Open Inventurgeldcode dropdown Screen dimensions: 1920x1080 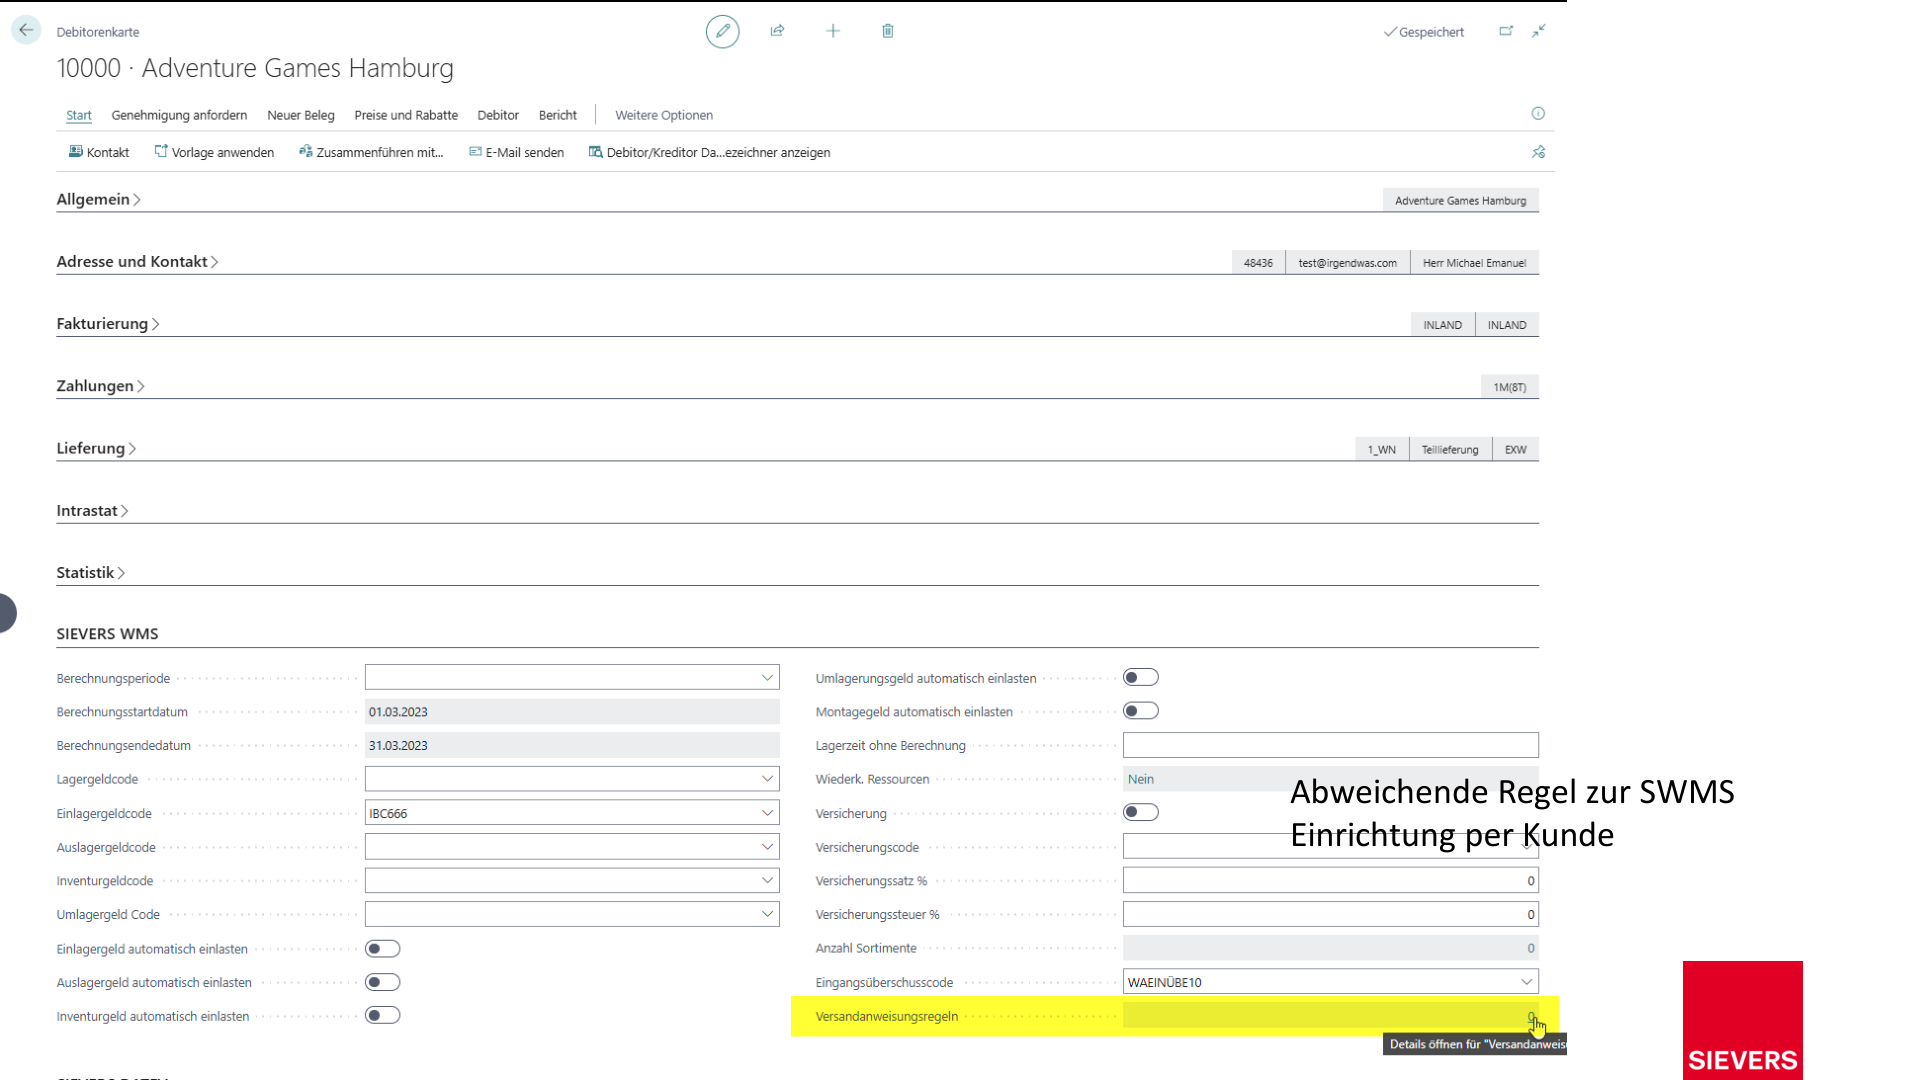[x=767, y=881]
